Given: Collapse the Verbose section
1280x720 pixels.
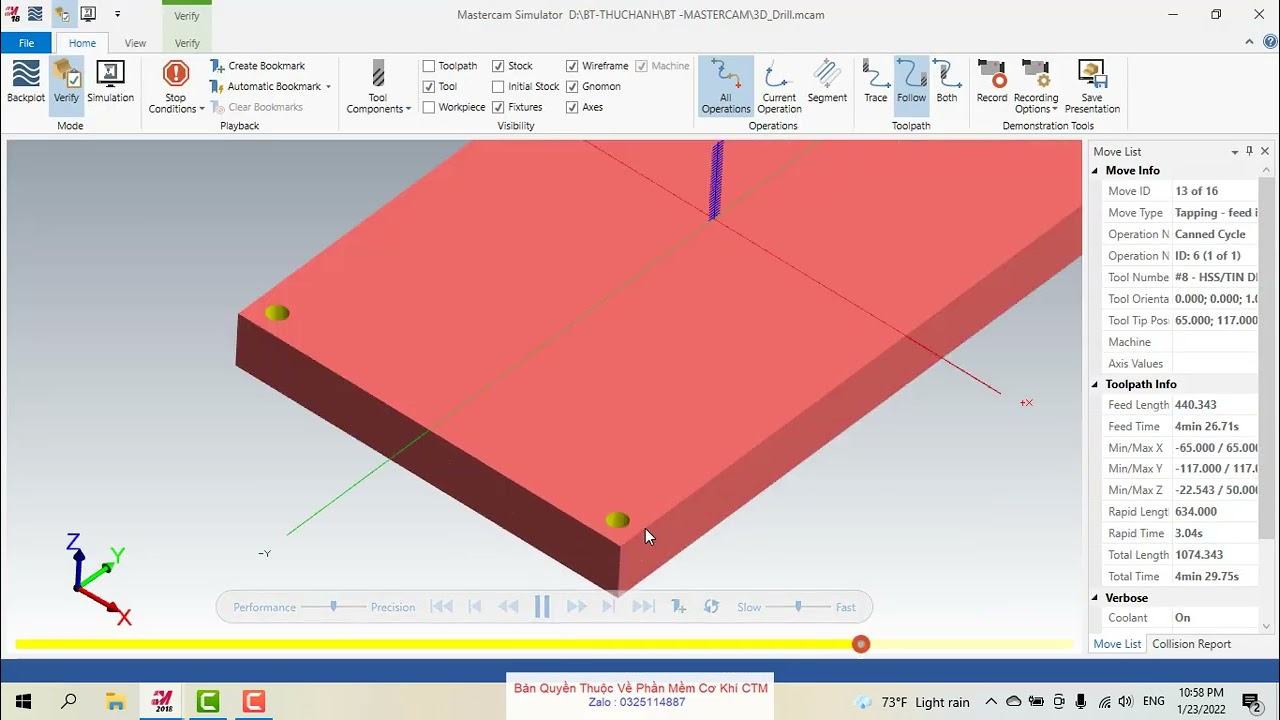Looking at the screenshot, I should click(1097, 598).
